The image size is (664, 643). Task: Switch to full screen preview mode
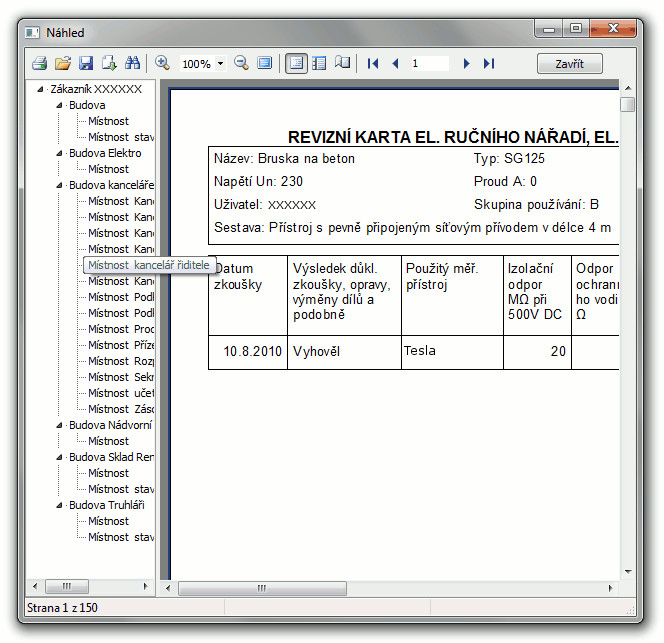coord(265,64)
